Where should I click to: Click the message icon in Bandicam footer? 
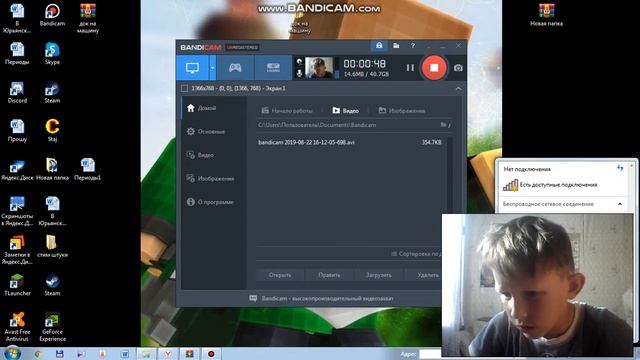coord(253,298)
